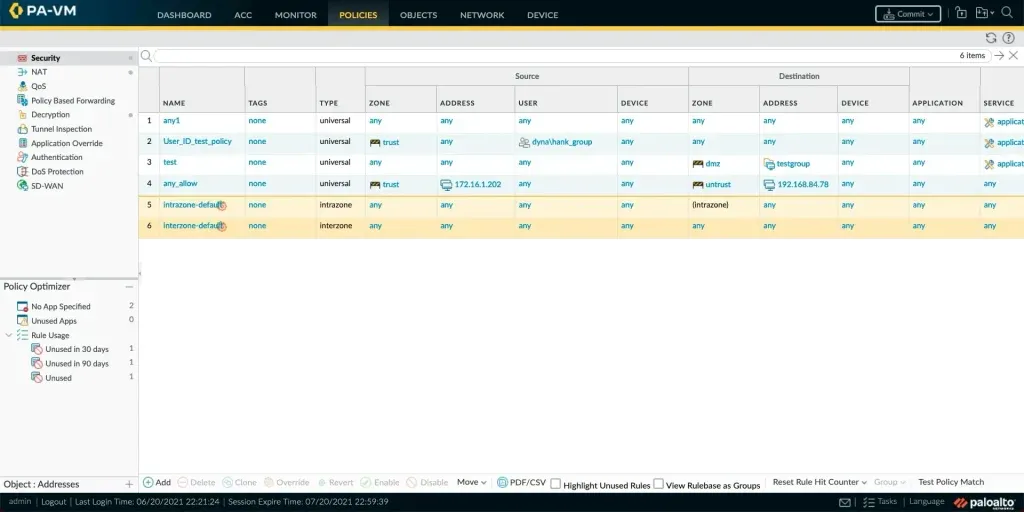The height and width of the screenshot is (512, 1024).
Task: Open the Security policies node
Action: click(x=45, y=58)
